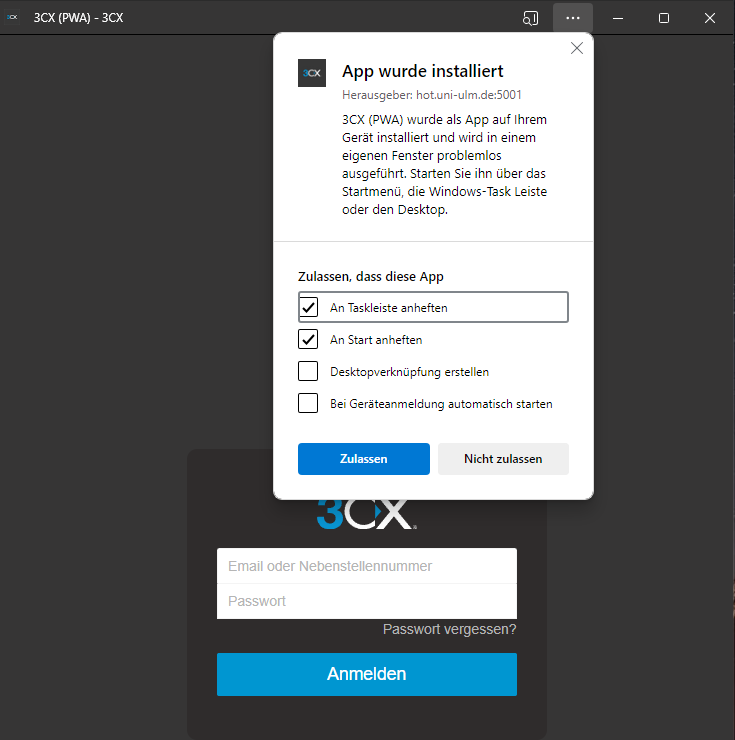
Task: Click the 'App wurde installiert' heading
Action: (x=422, y=71)
